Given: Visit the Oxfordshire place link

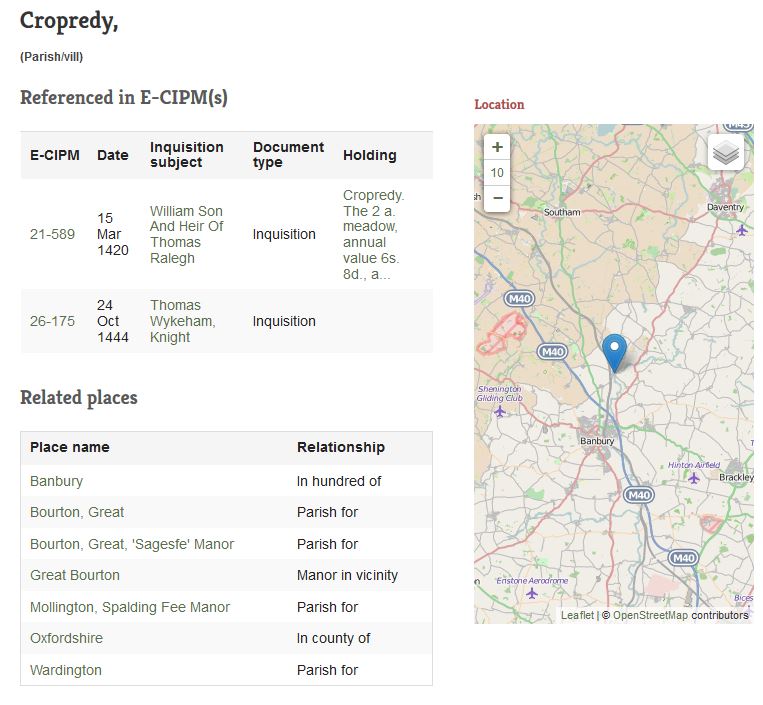Looking at the screenshot, I should pos(66,638).
